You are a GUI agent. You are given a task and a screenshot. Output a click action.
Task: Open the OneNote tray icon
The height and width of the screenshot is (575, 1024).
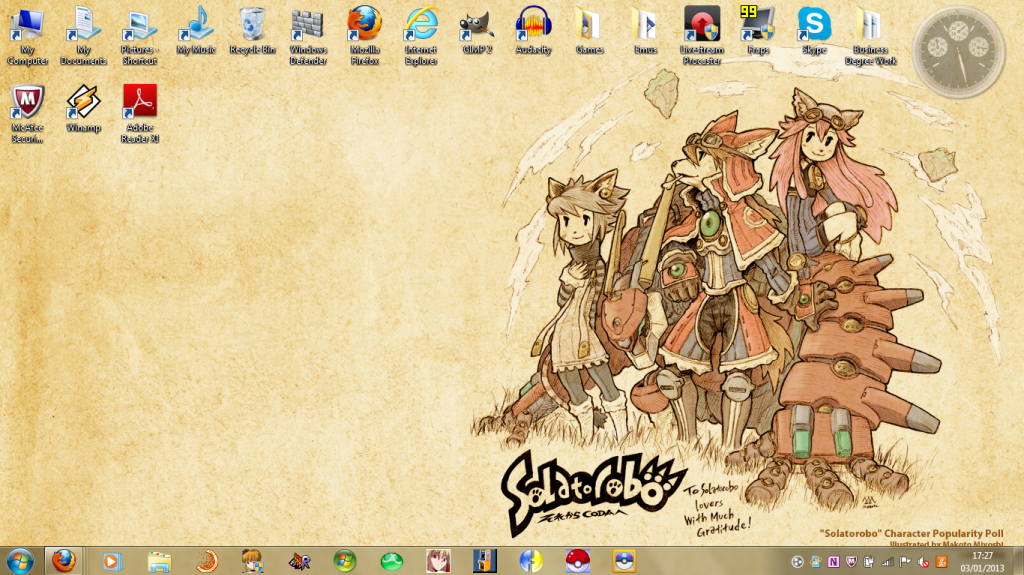point(833,562)
